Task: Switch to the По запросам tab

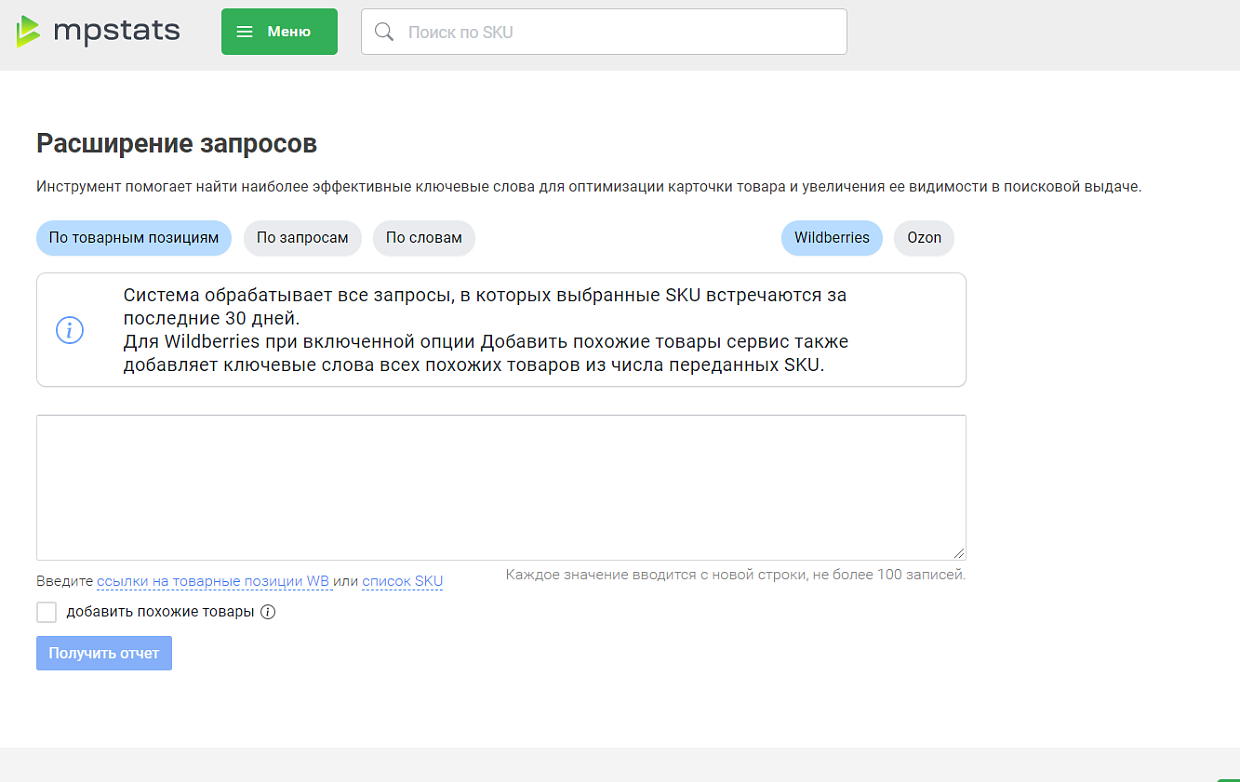Action: coord(302,238)
